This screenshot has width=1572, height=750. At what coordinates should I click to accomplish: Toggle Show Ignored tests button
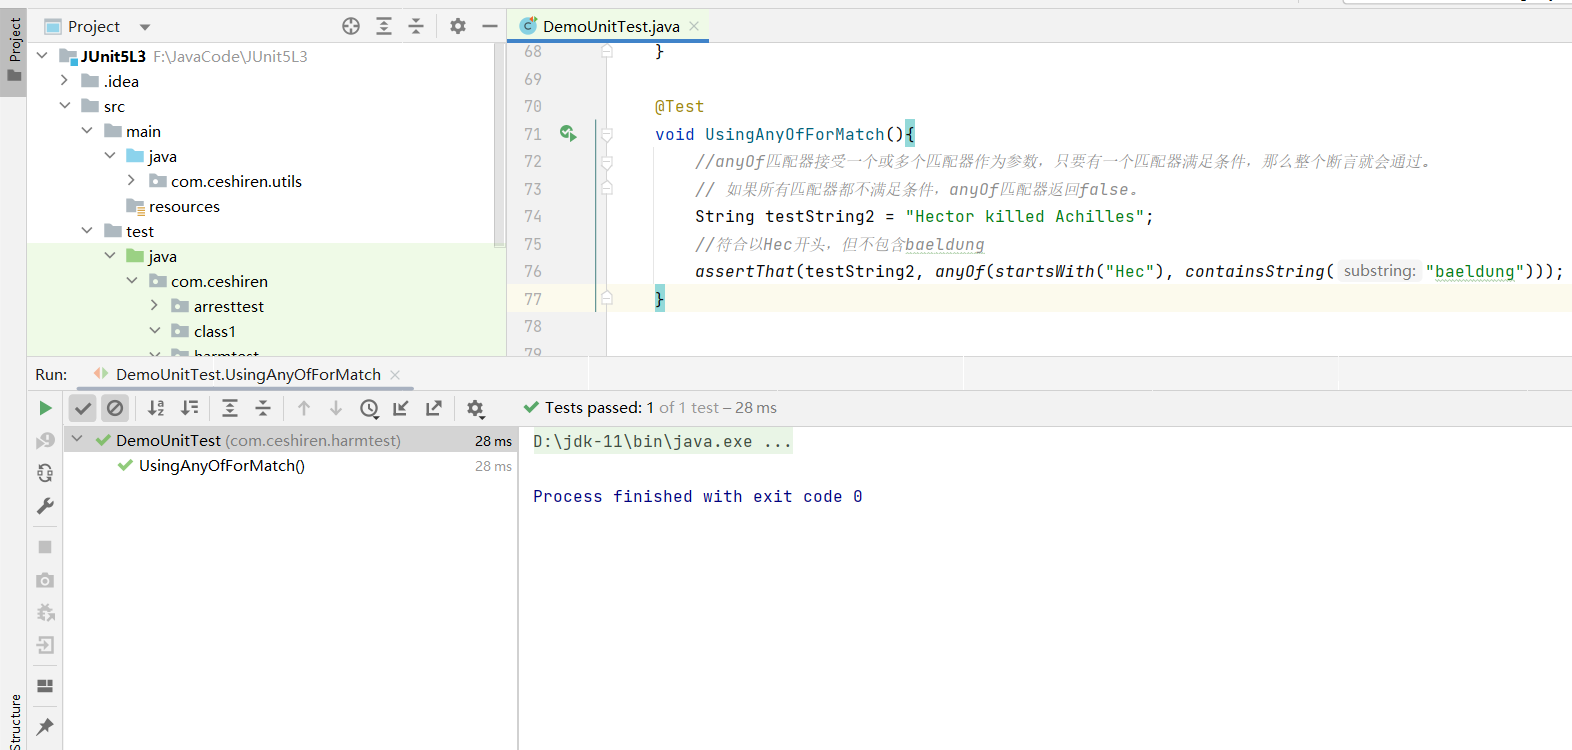(115, 408)
